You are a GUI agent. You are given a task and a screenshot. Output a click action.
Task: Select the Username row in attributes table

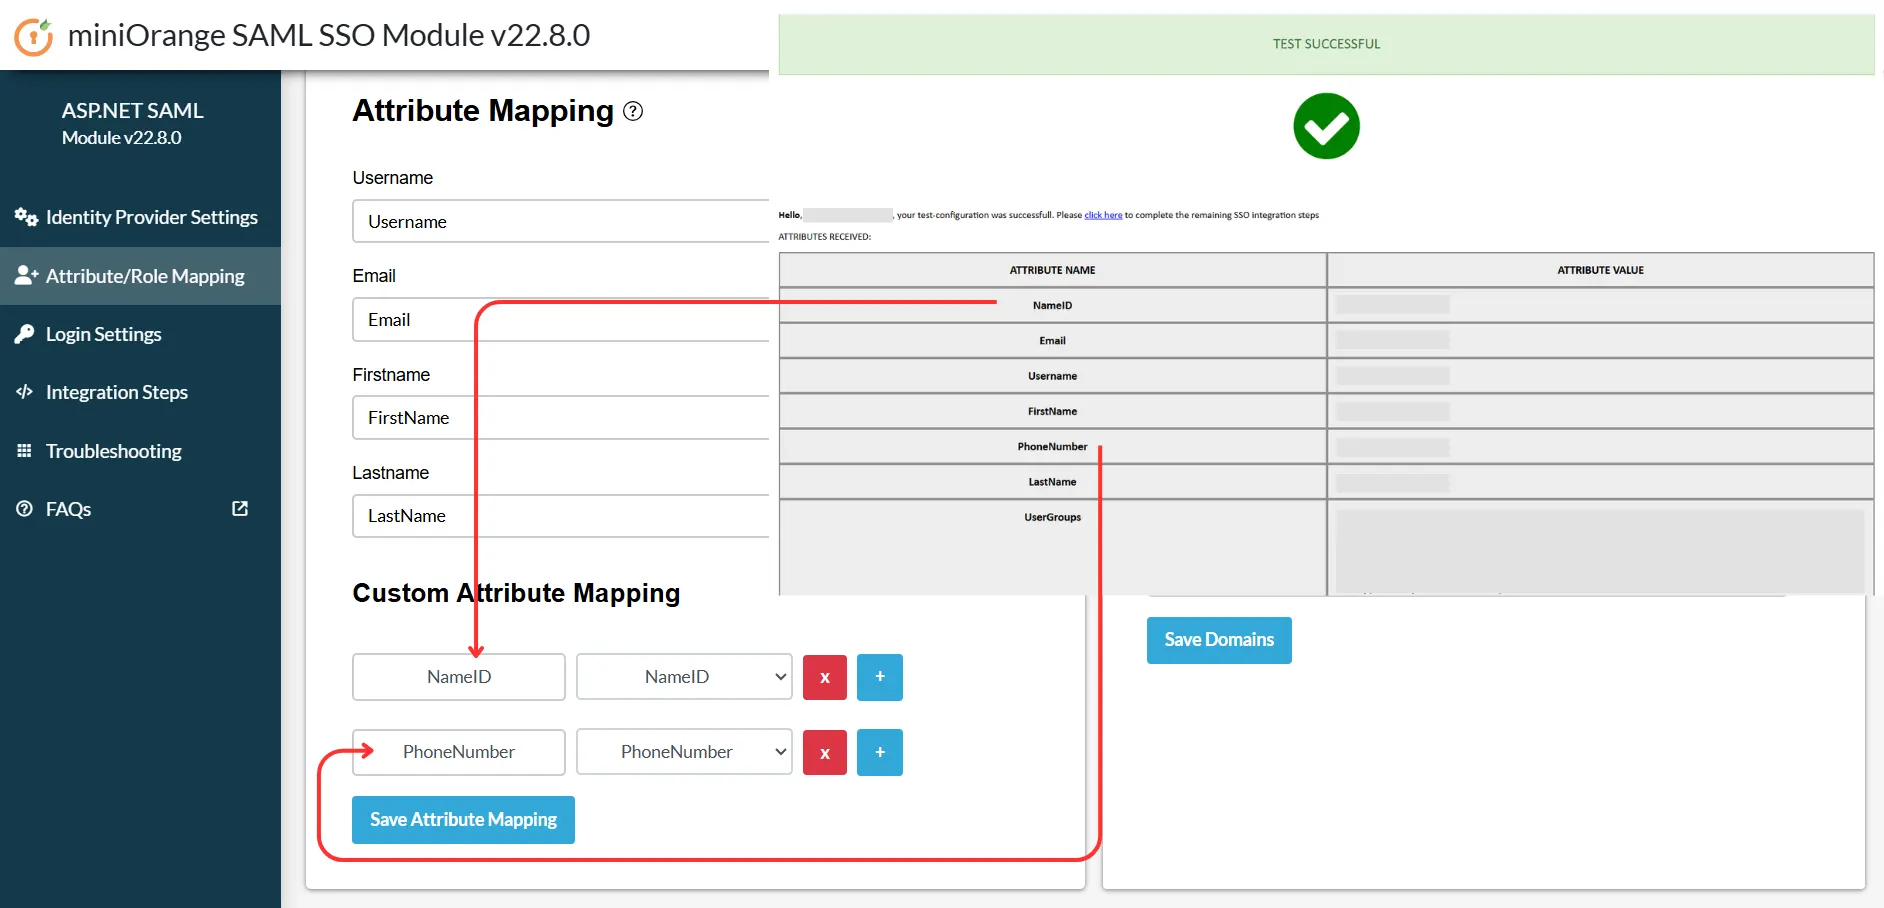click(1326, 376)
